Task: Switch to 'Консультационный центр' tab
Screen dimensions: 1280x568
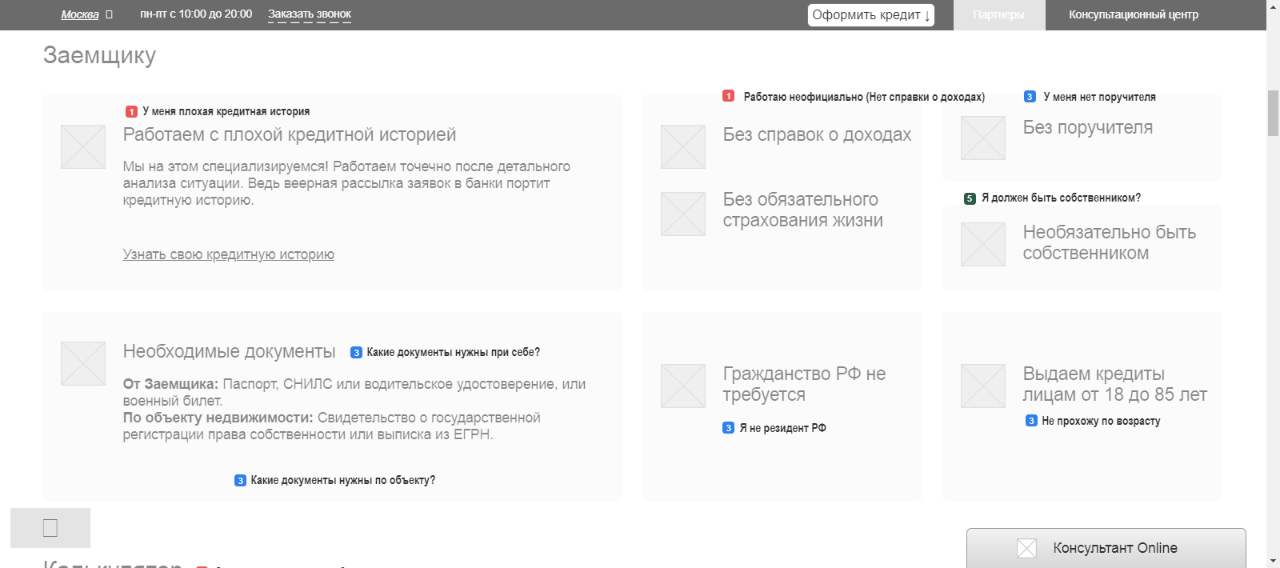Action: pyautogui.click(x=1133, y=15)
